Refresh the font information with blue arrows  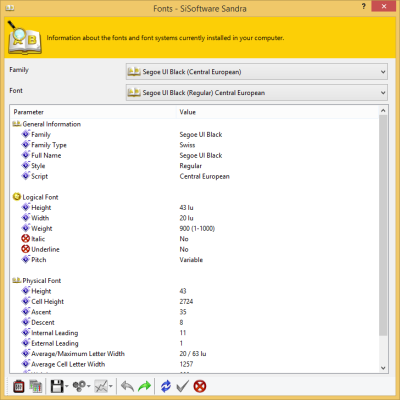click(x=166, y=386)
